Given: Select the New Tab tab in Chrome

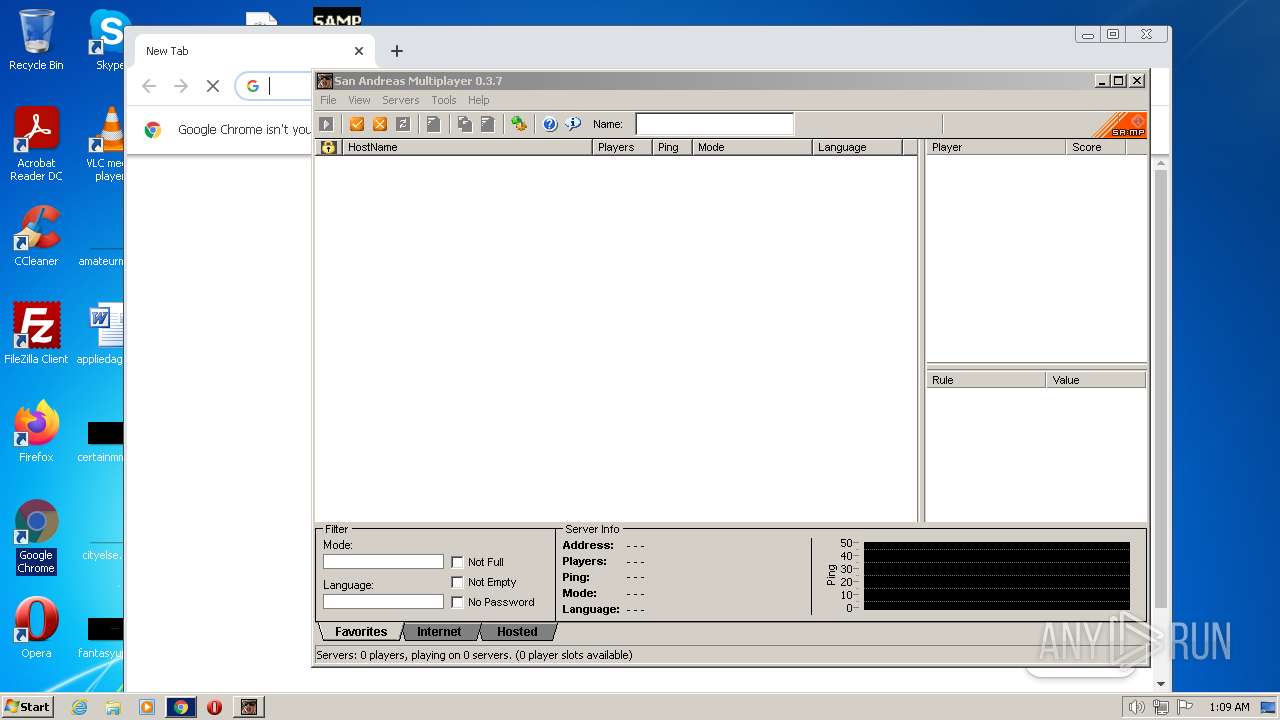Looking at the screenshot, I should [x=254, y=51].
